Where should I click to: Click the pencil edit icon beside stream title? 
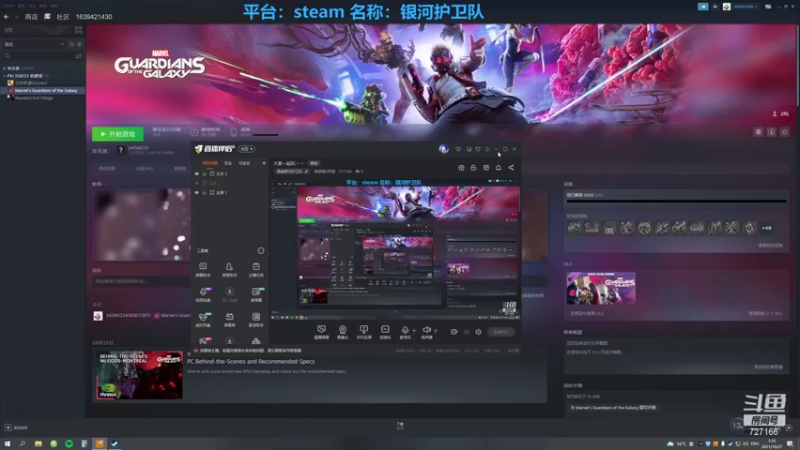pyautogui.click(x=306, y=171)
